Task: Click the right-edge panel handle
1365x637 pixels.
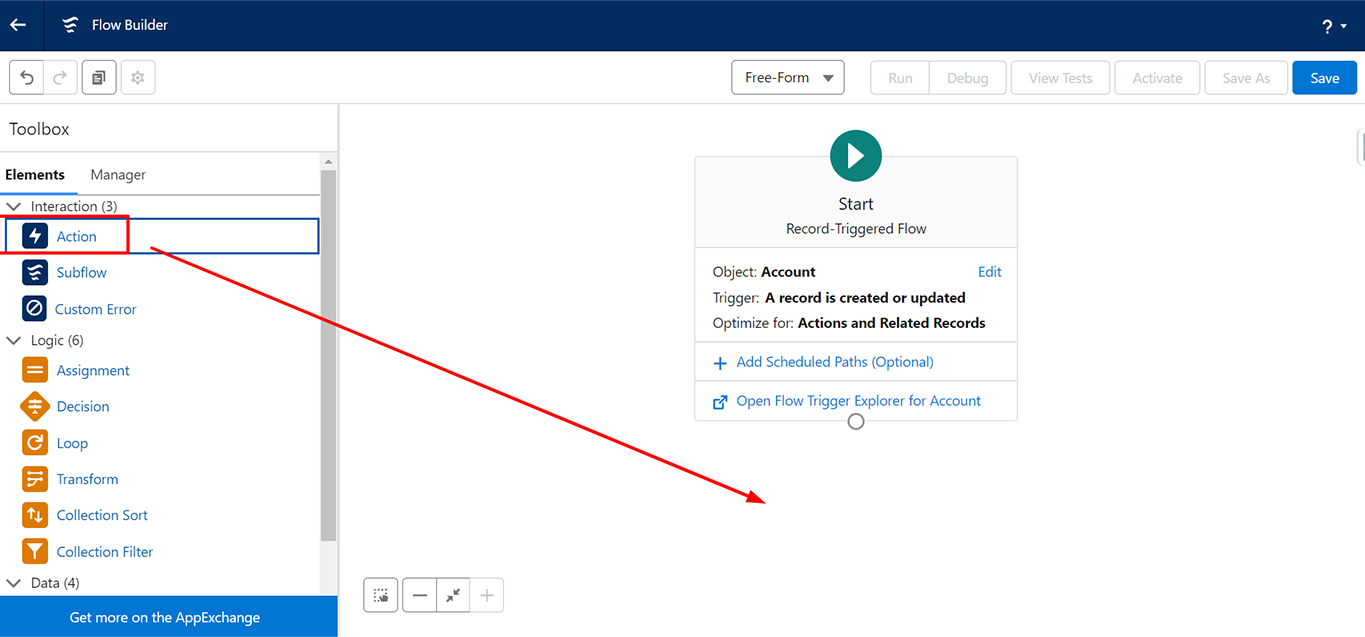Action: (x=1361, y=146)
